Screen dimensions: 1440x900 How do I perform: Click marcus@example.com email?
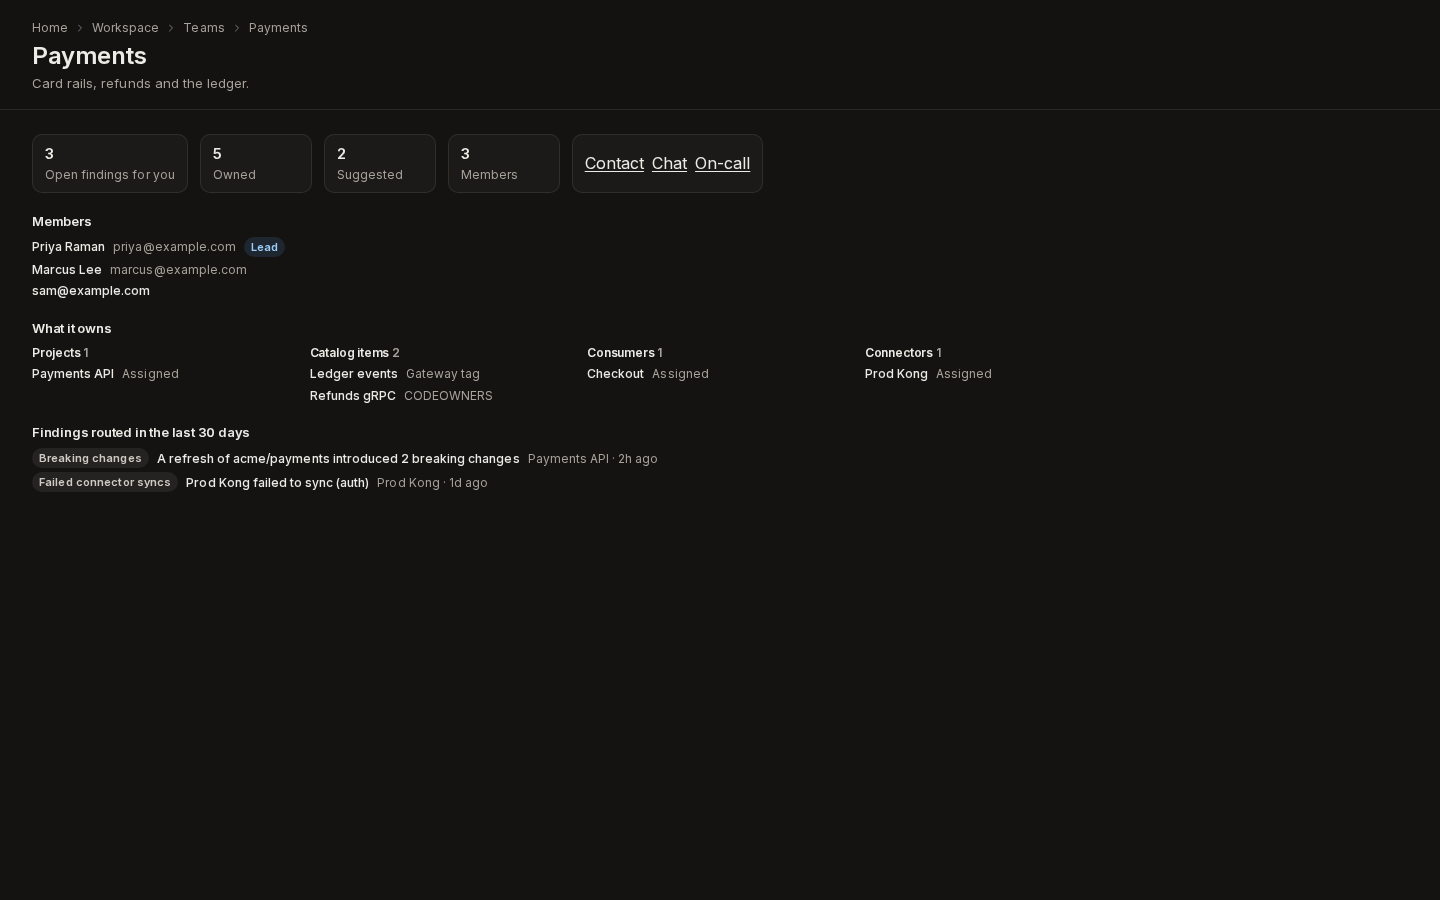178,270
